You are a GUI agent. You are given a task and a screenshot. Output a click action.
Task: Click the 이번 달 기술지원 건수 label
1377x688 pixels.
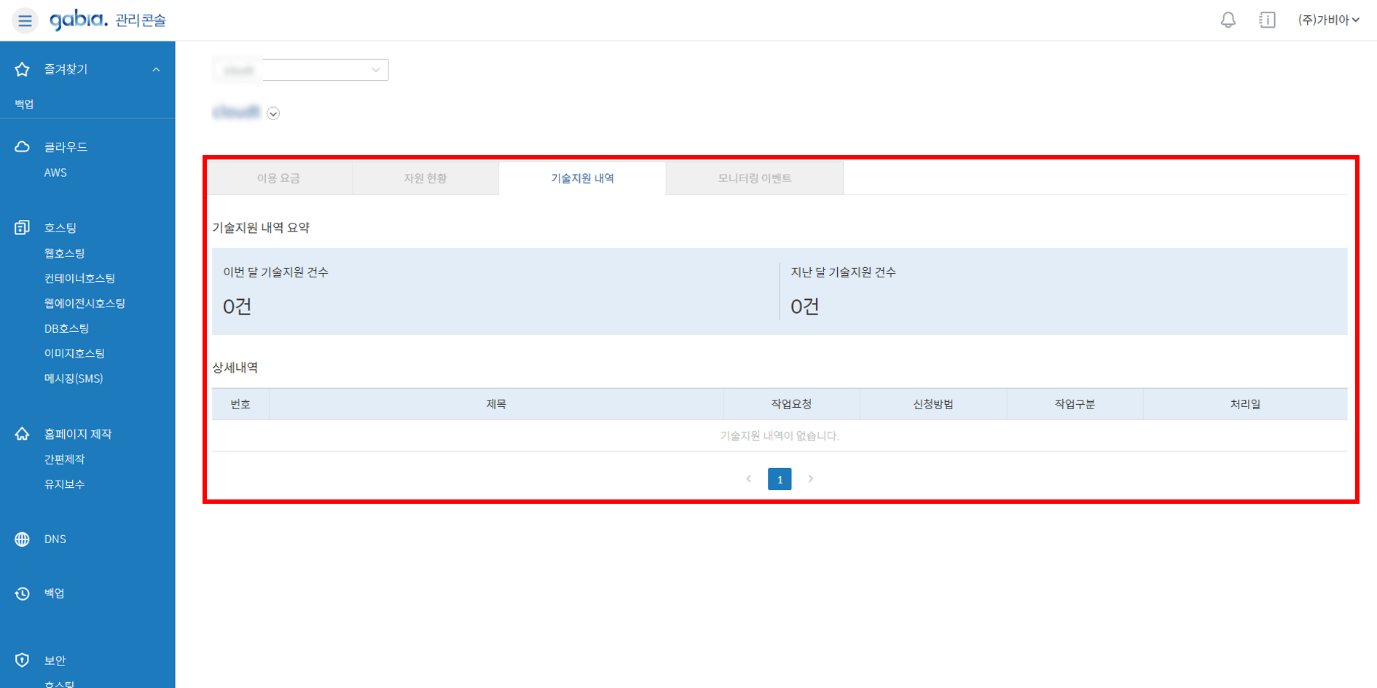coord(276,272)
